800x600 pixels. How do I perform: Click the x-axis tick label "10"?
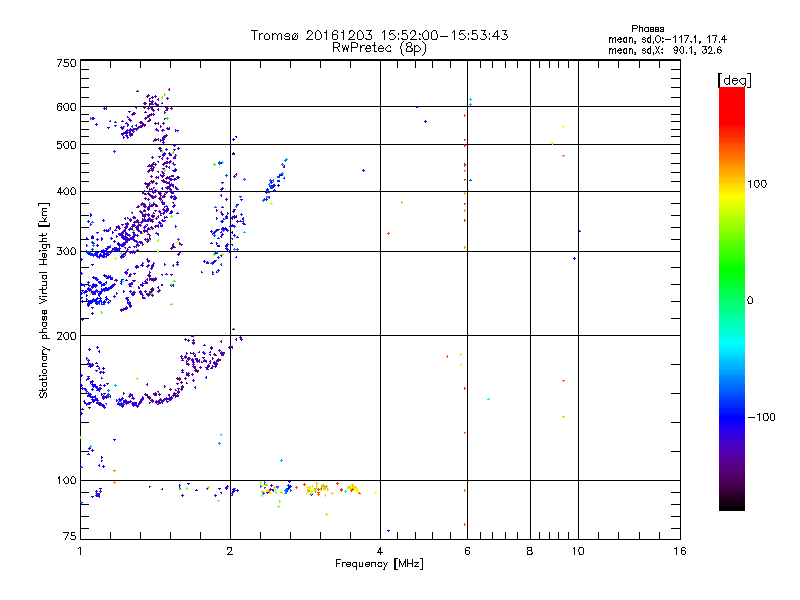578,551
